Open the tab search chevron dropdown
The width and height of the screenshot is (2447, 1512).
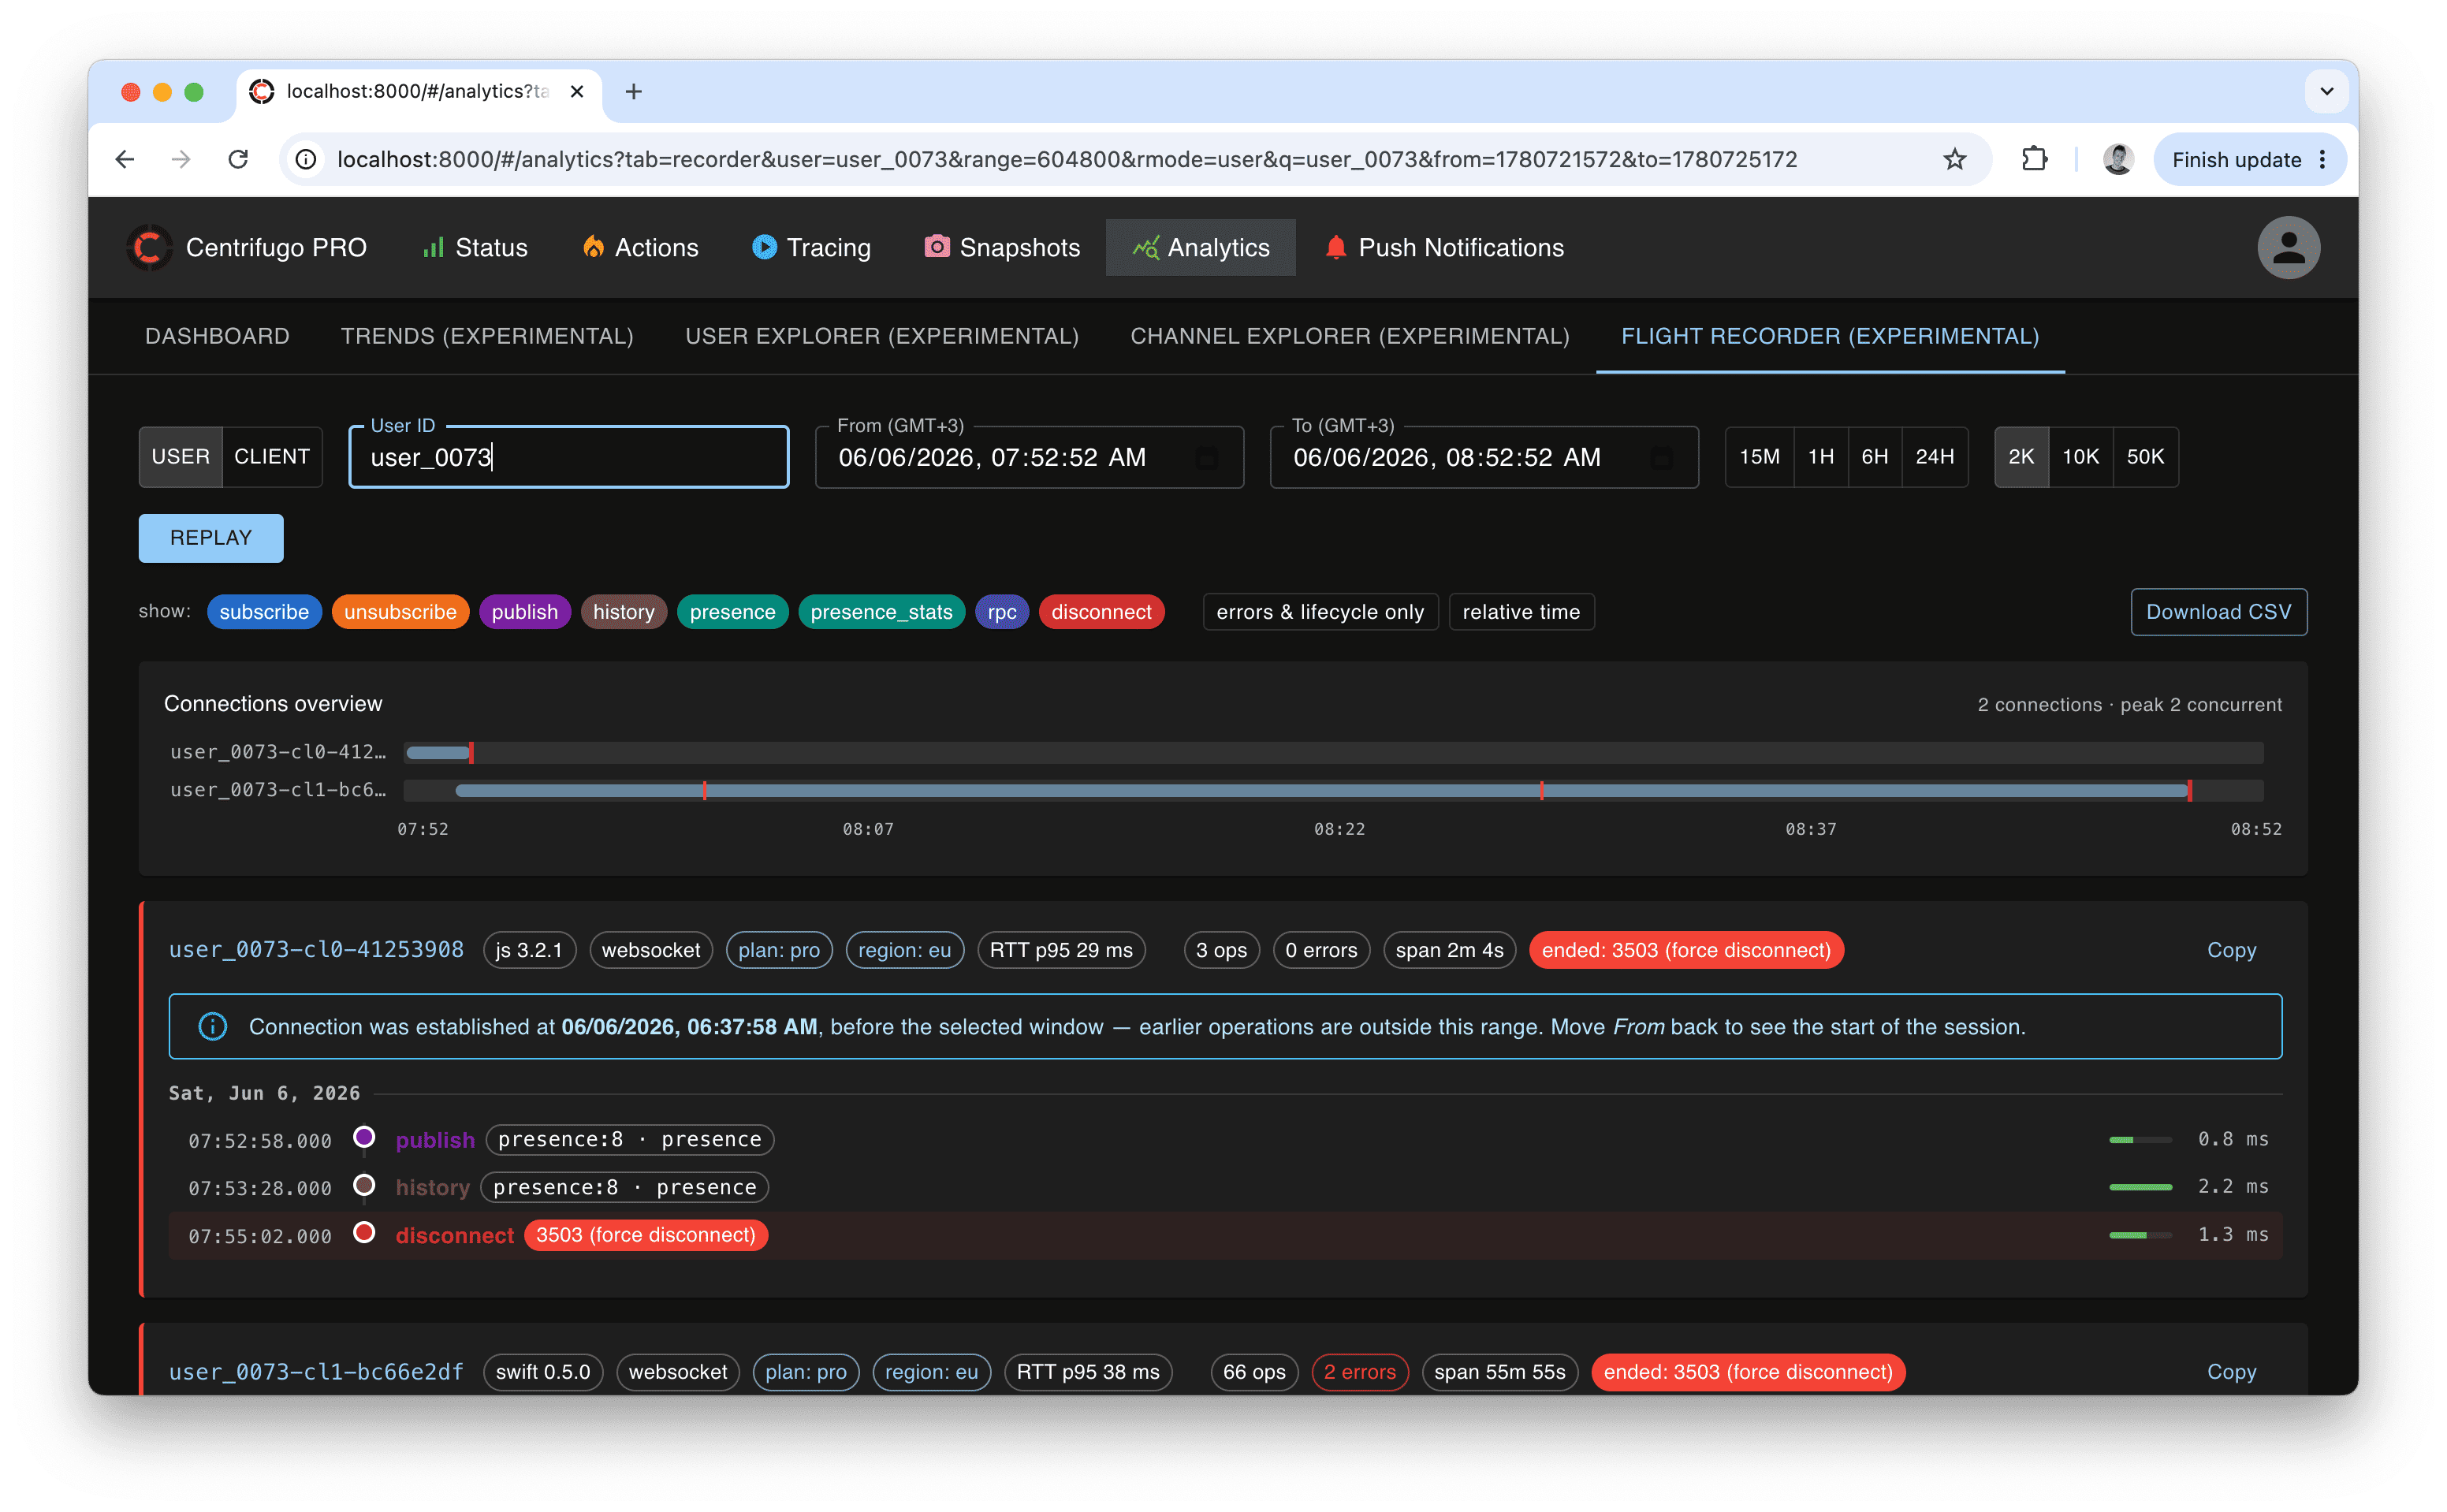tap(2326, 92)
